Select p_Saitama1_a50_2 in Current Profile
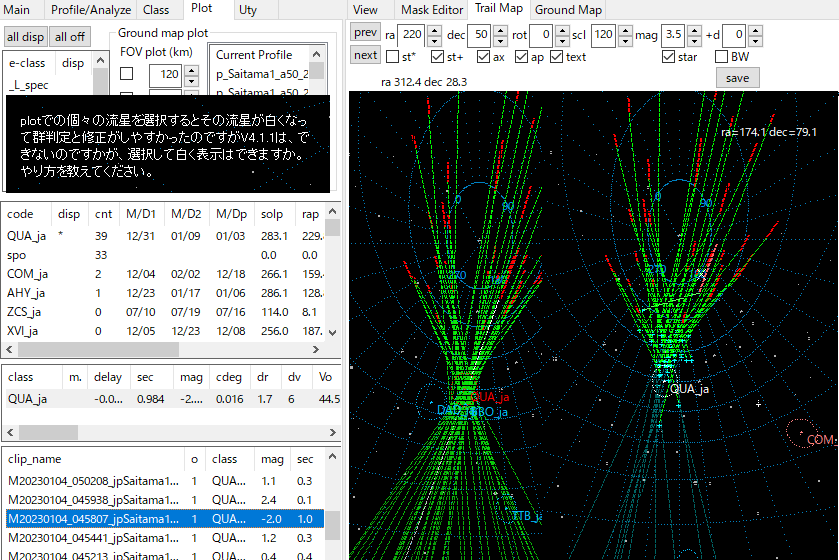Viewport: 839px width, 560px height. pyautogui.click(x=262, y=74)
